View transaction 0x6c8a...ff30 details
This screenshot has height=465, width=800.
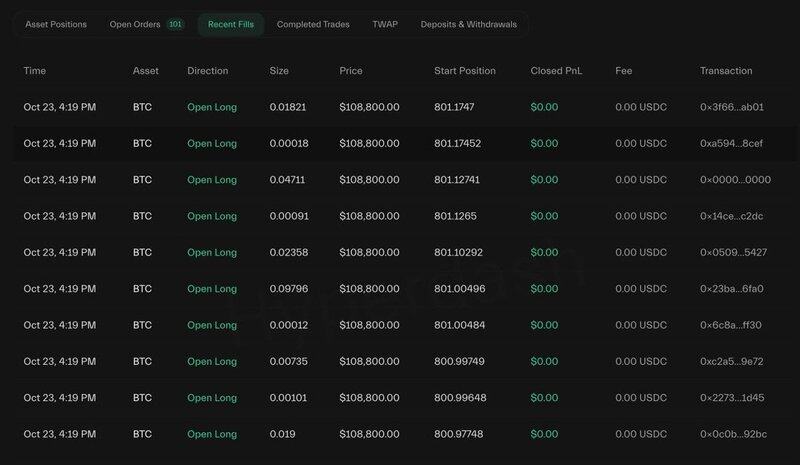click(x=732, y=325)
